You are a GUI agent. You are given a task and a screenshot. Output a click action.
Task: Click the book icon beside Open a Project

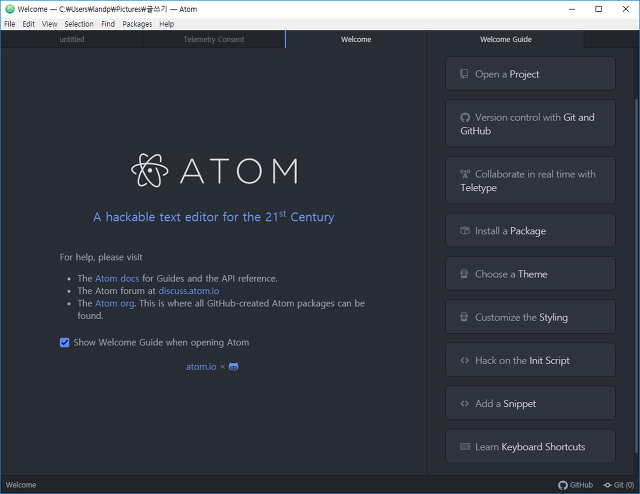pos(464,74)
